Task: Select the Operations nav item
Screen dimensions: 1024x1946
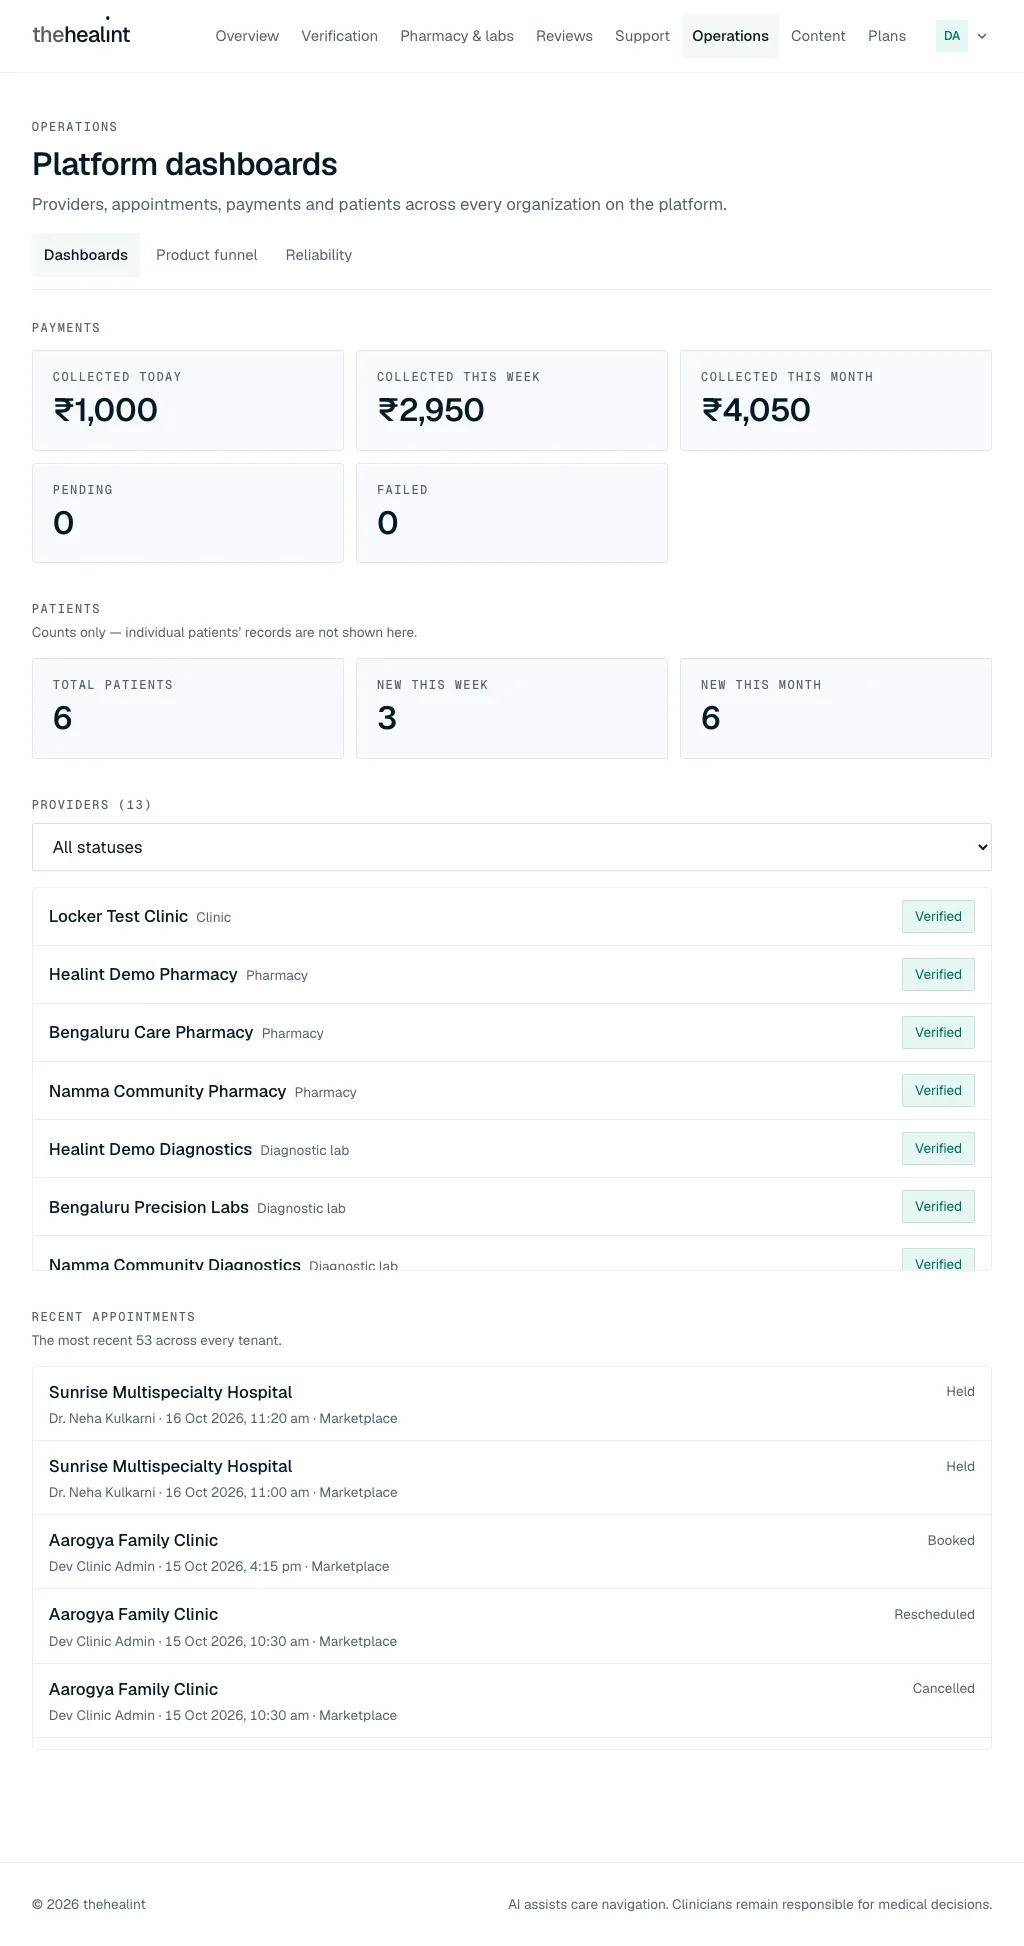Action: click(730, 36)
